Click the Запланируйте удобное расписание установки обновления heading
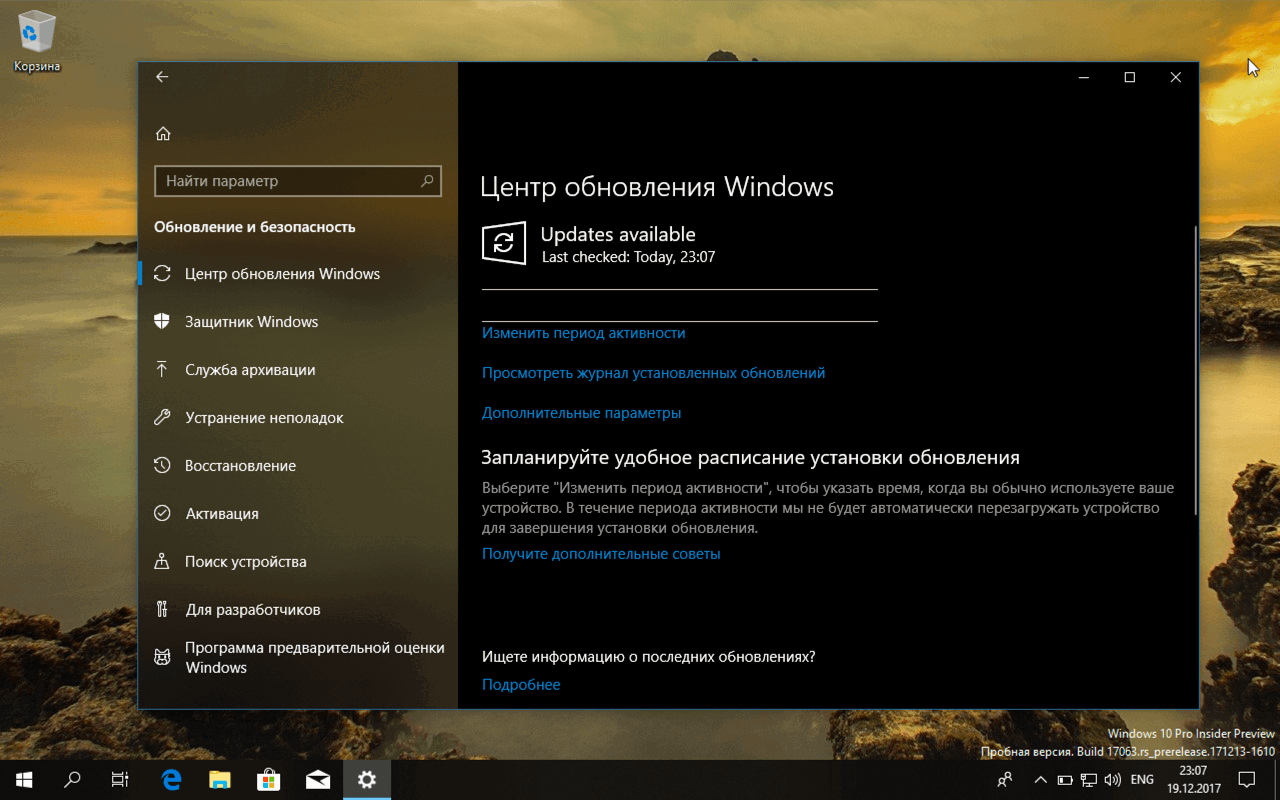This screenshot has width=1280, height=800. click(751, 458)
